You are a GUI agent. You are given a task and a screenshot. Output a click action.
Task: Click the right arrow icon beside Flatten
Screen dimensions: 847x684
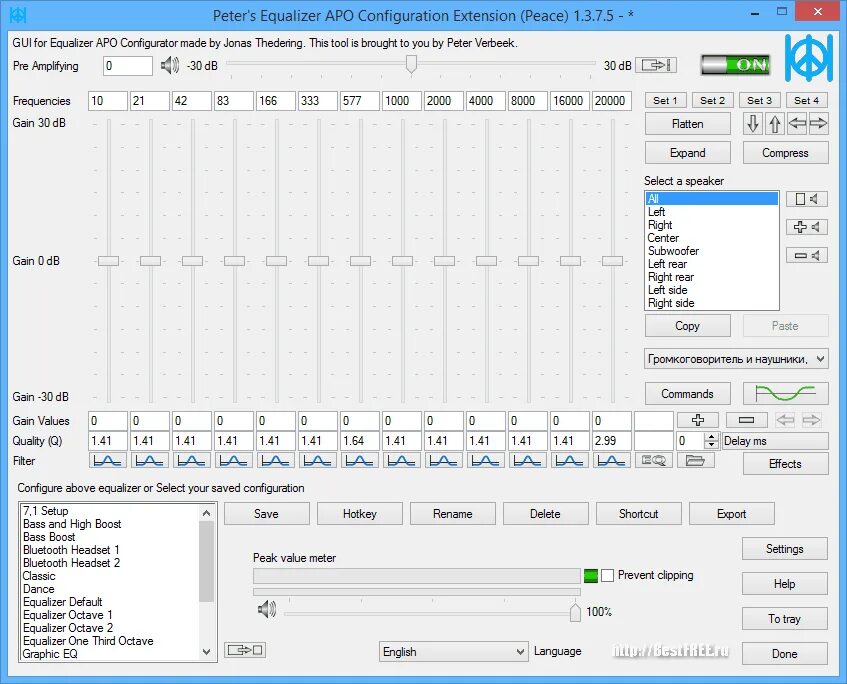818,124
